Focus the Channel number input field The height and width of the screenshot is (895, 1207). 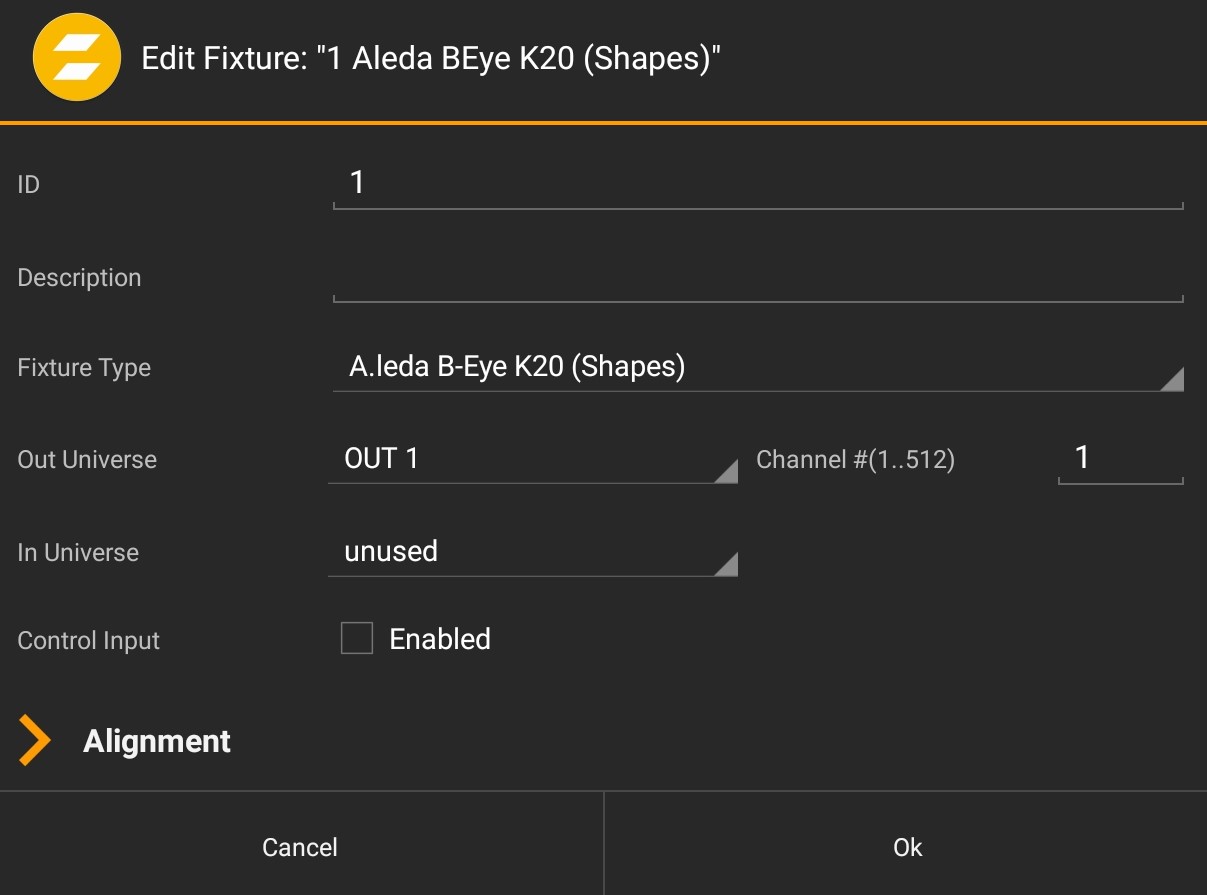[1120, 458]
